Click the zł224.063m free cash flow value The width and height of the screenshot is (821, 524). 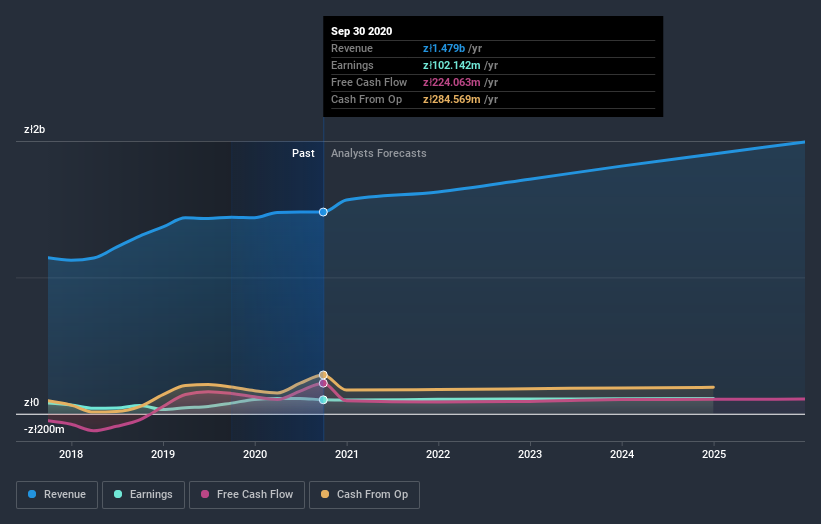[x=452, y=82]
